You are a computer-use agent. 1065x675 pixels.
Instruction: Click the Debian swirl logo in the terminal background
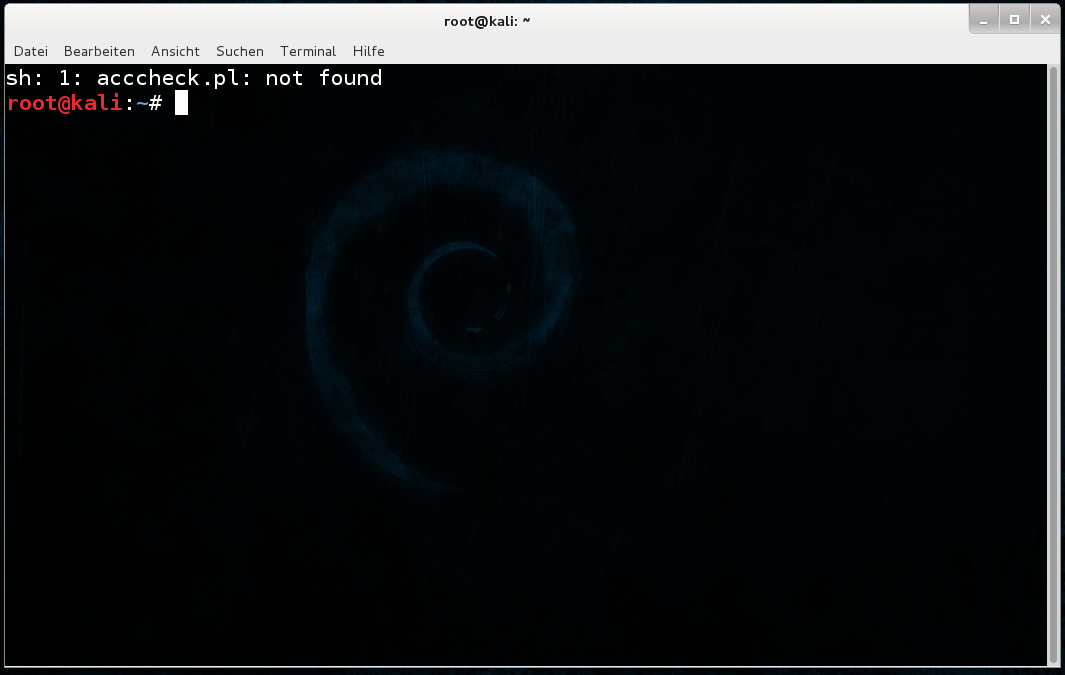click(441, 319)
